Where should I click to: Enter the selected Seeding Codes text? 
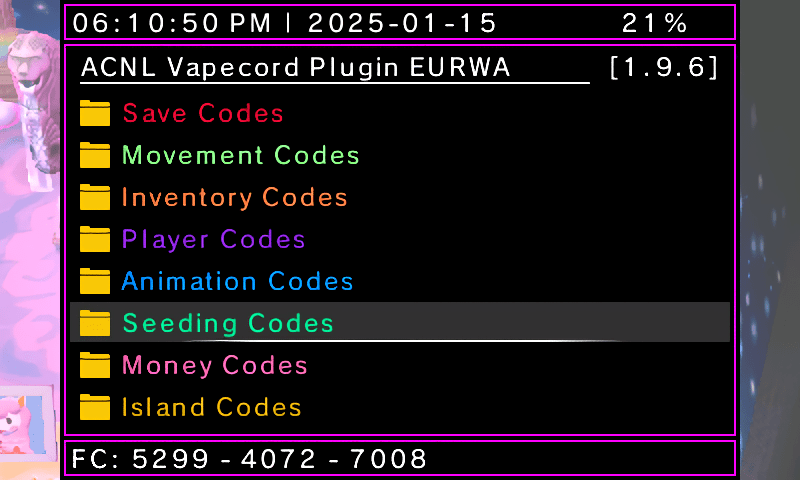pos(228,324)
